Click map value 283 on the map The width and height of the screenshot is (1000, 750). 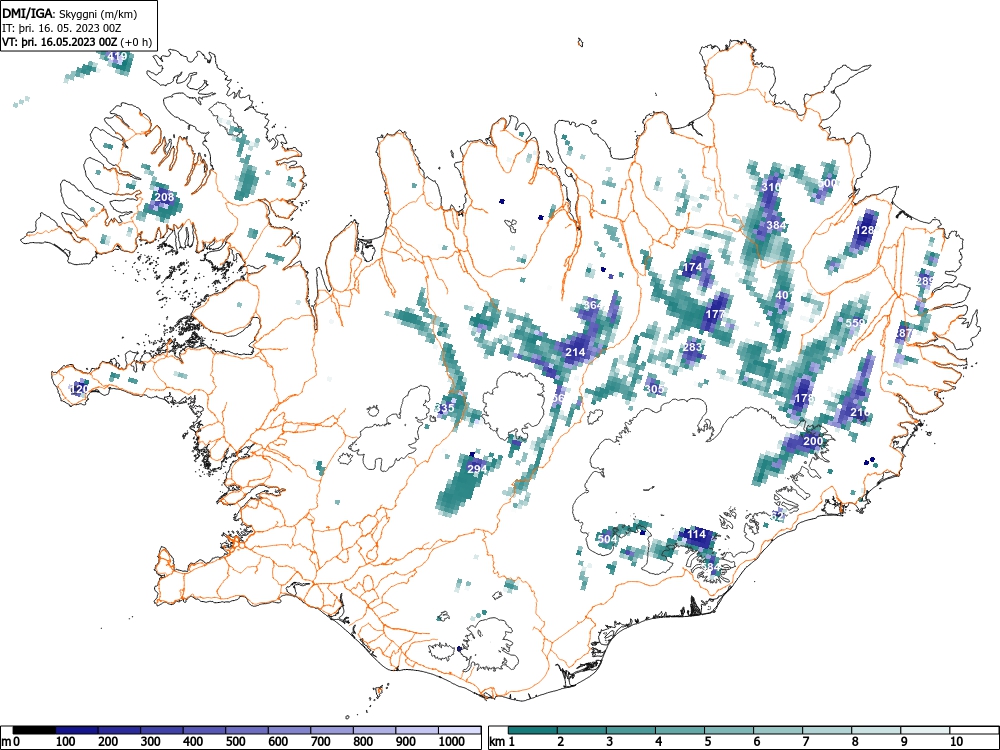pyautogui.click(x=693, y=348)
